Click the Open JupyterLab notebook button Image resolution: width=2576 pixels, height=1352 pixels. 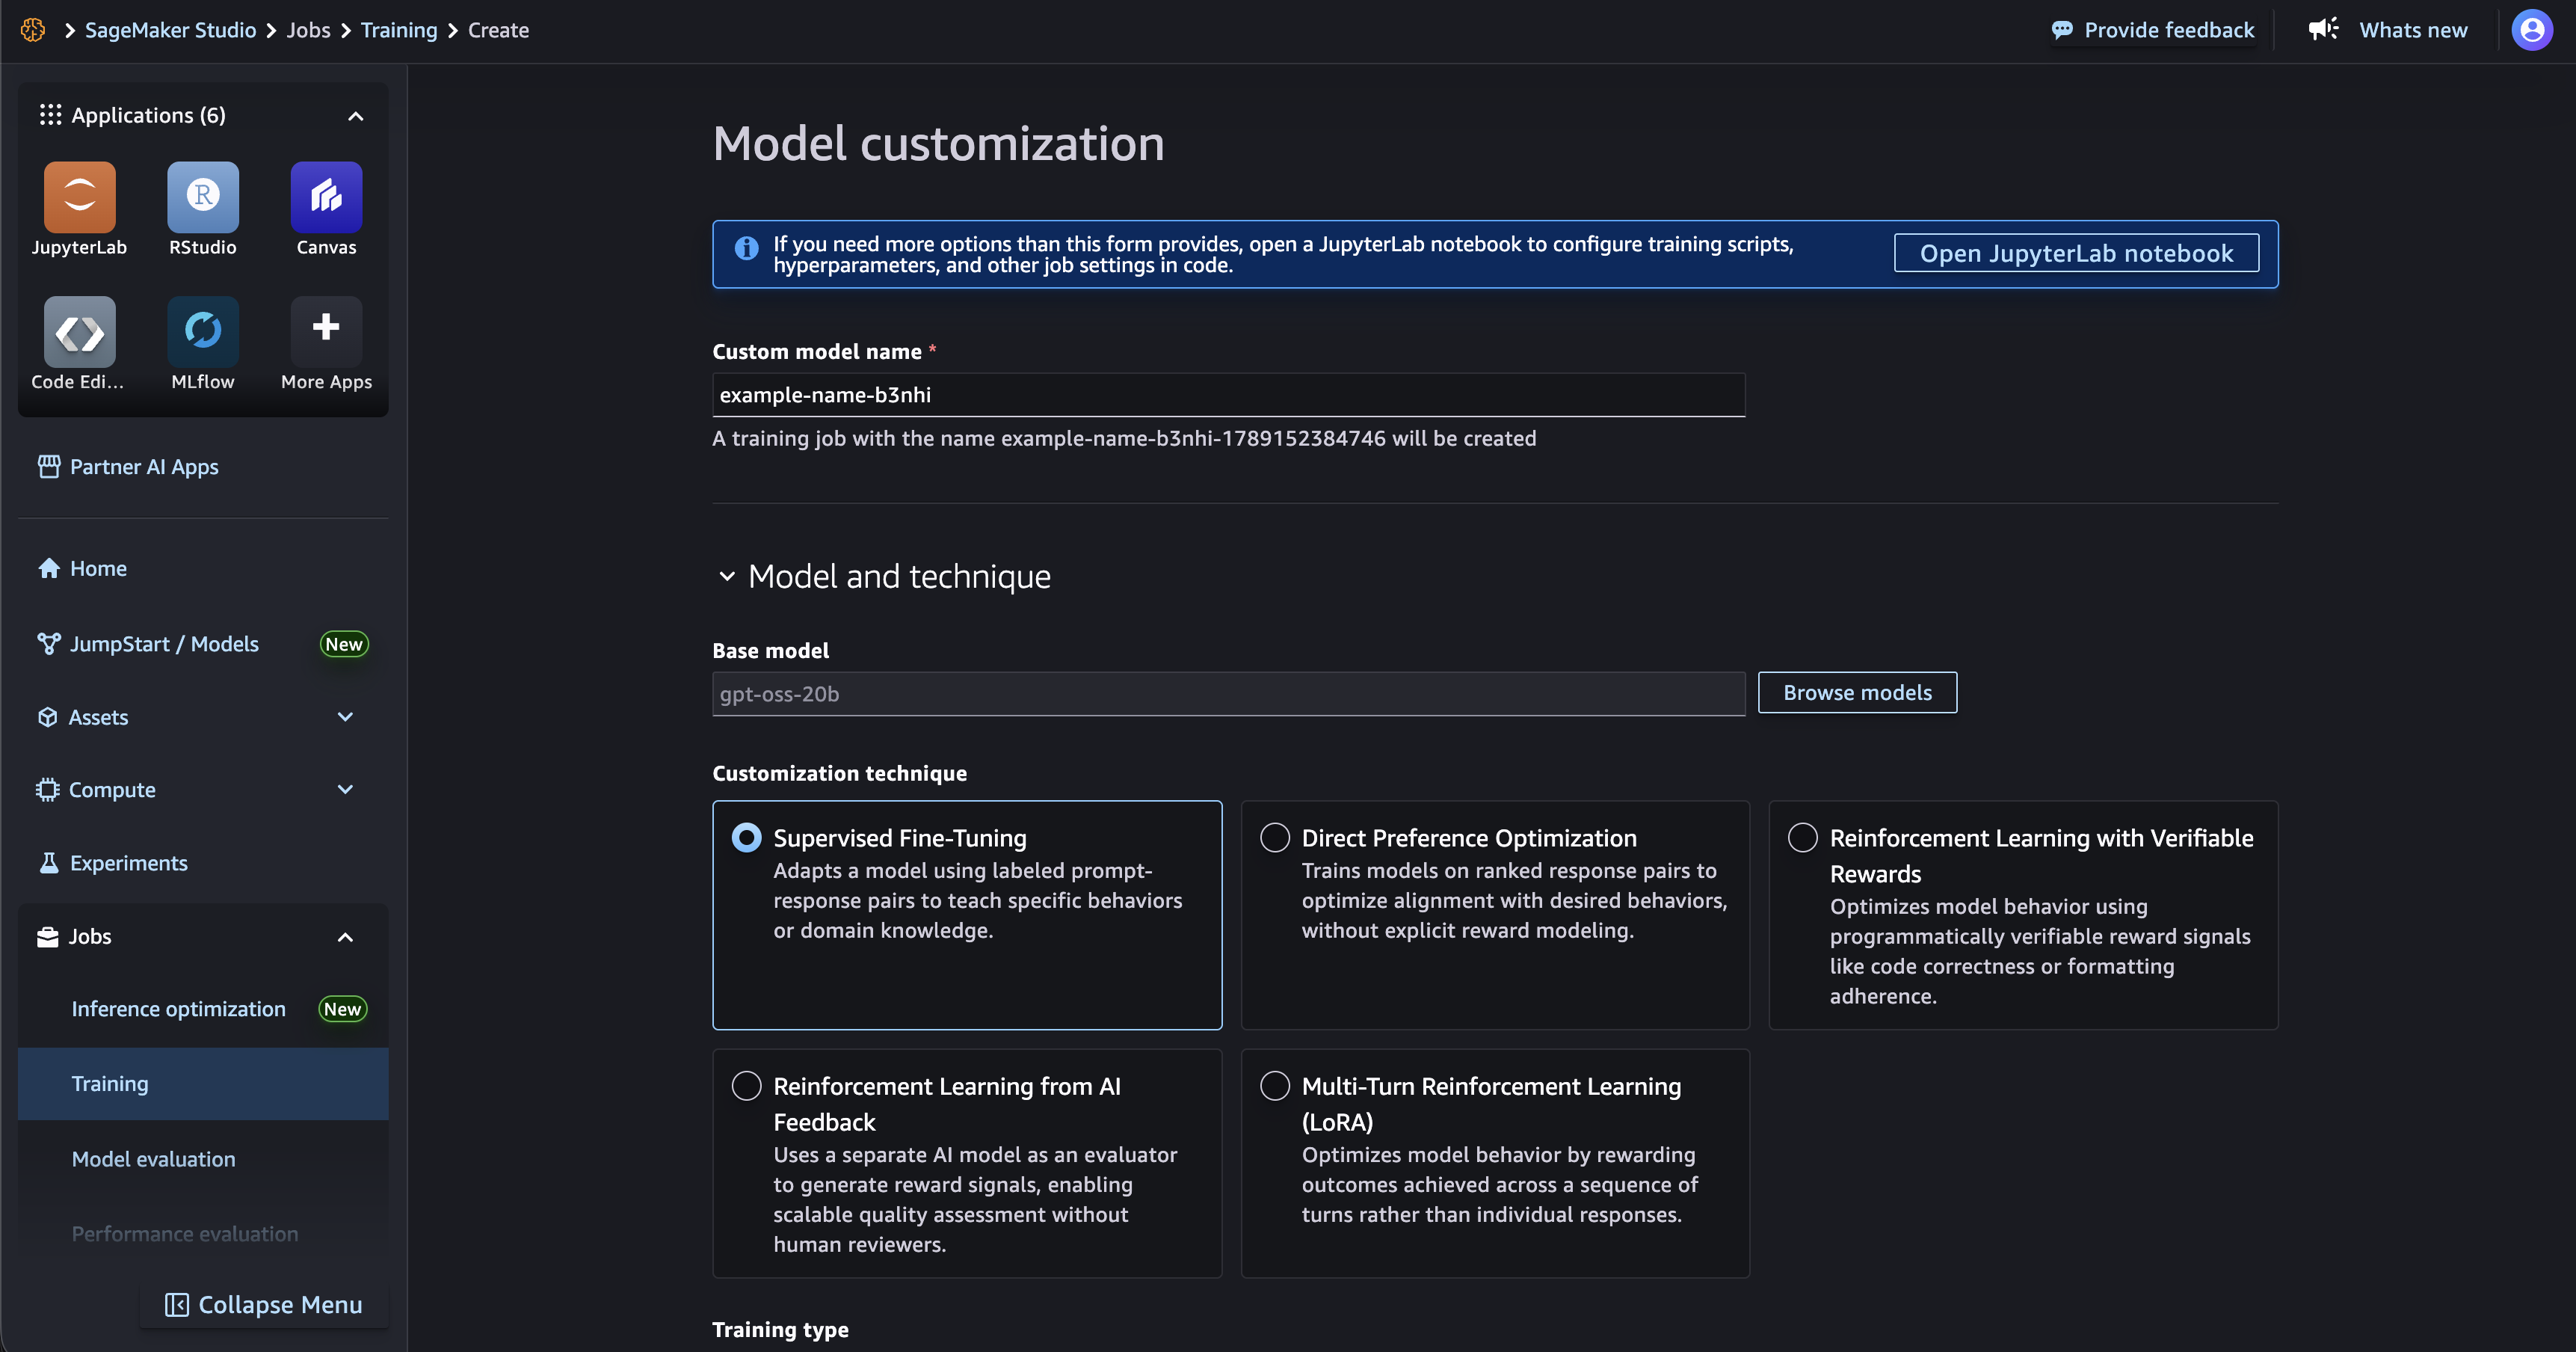[x=2076, y=253]
